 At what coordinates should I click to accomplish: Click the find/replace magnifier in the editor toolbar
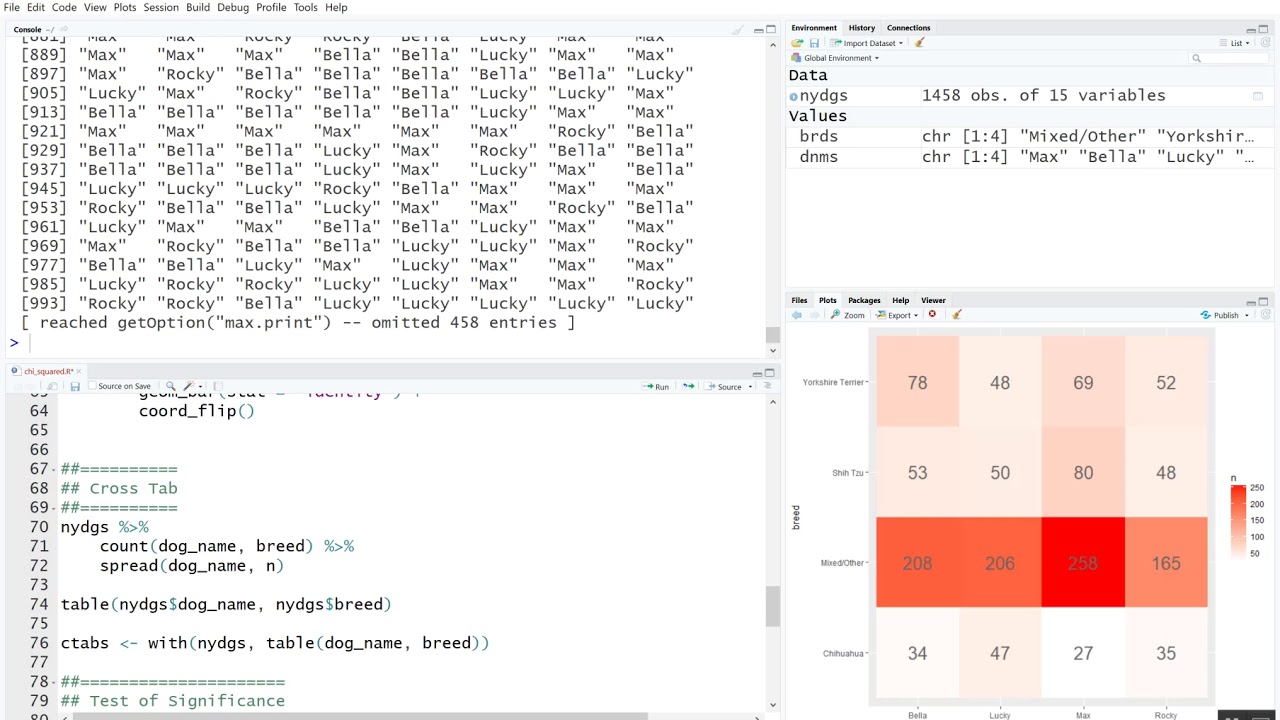(170, 386)
